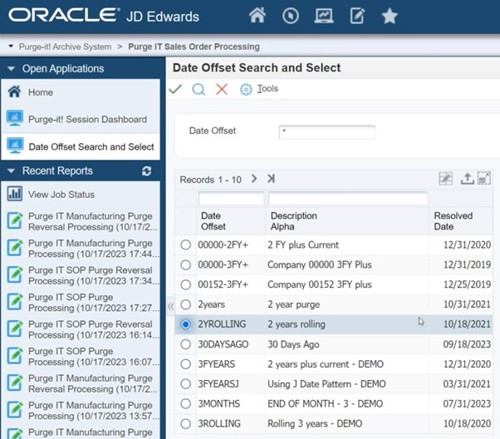Open the Tools menu
This screenshot has width=500, height=439.
pyautogui.click(x=267, y=89)
